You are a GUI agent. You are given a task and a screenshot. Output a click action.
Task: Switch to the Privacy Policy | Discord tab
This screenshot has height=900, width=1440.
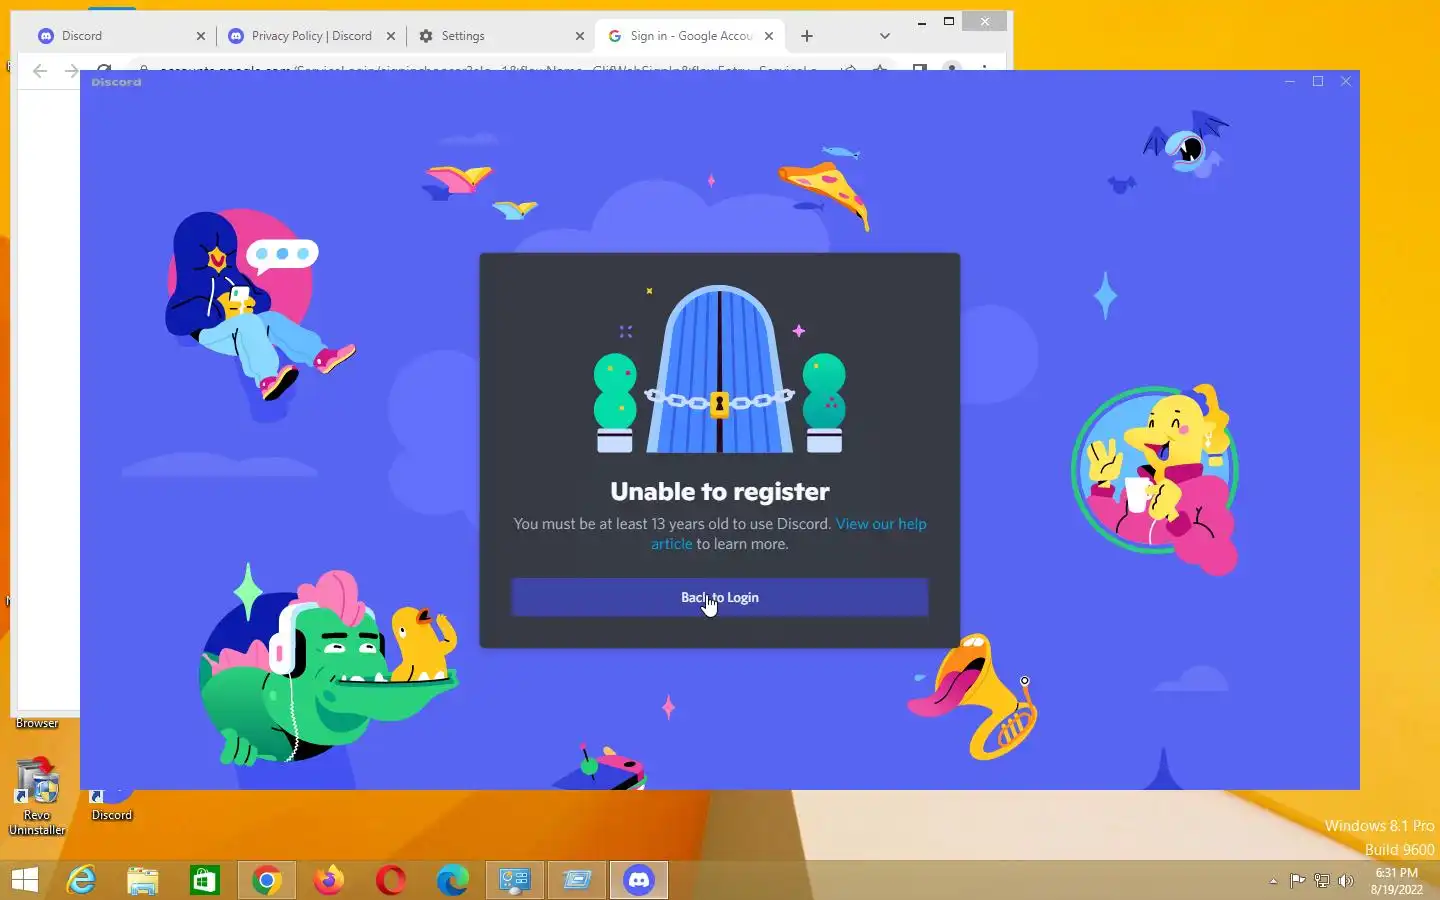coord(311,36)
